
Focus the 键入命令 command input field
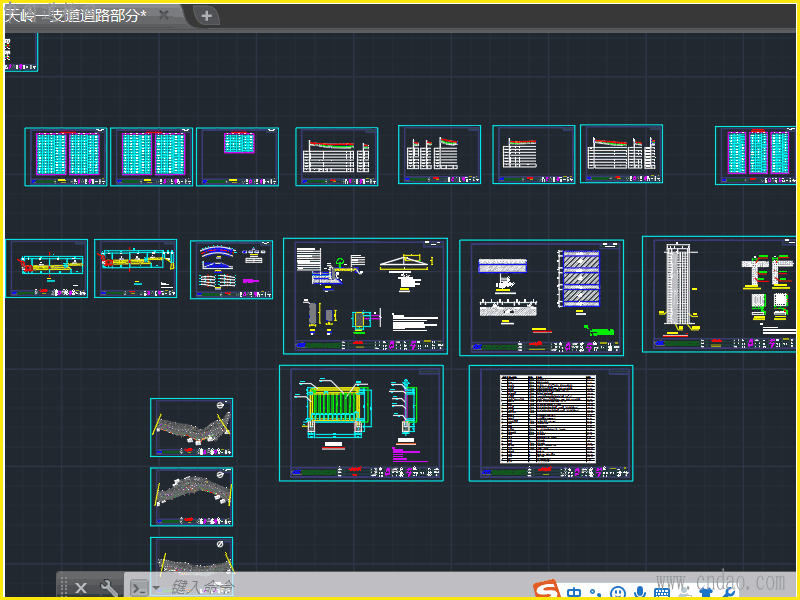click(x=205, y=588)
